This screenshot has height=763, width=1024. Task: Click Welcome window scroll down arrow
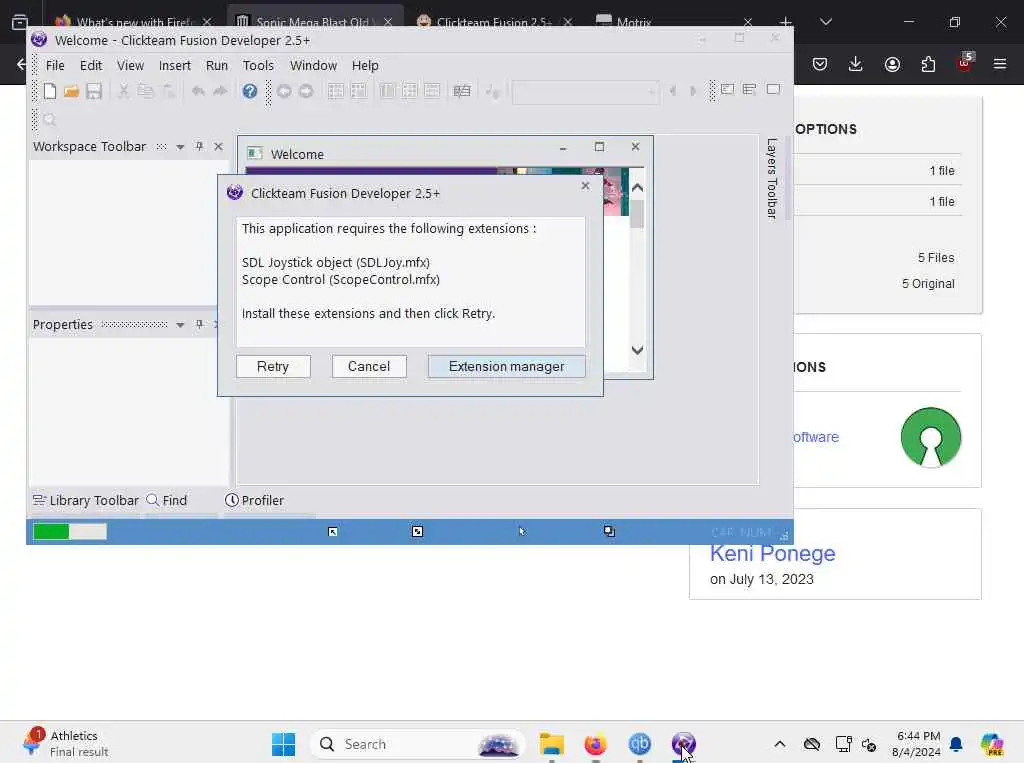click(637, 350)
